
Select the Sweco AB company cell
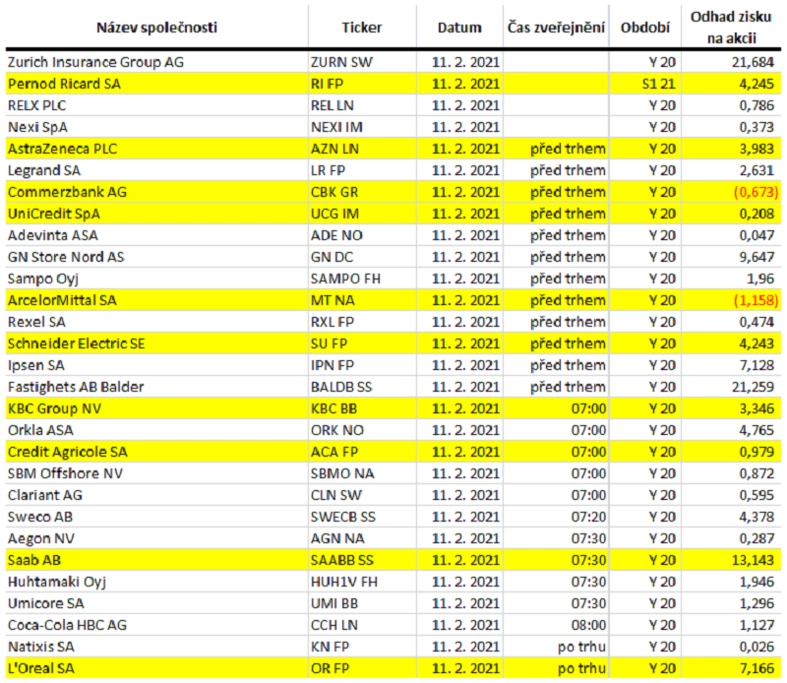(x=157, y=516)
